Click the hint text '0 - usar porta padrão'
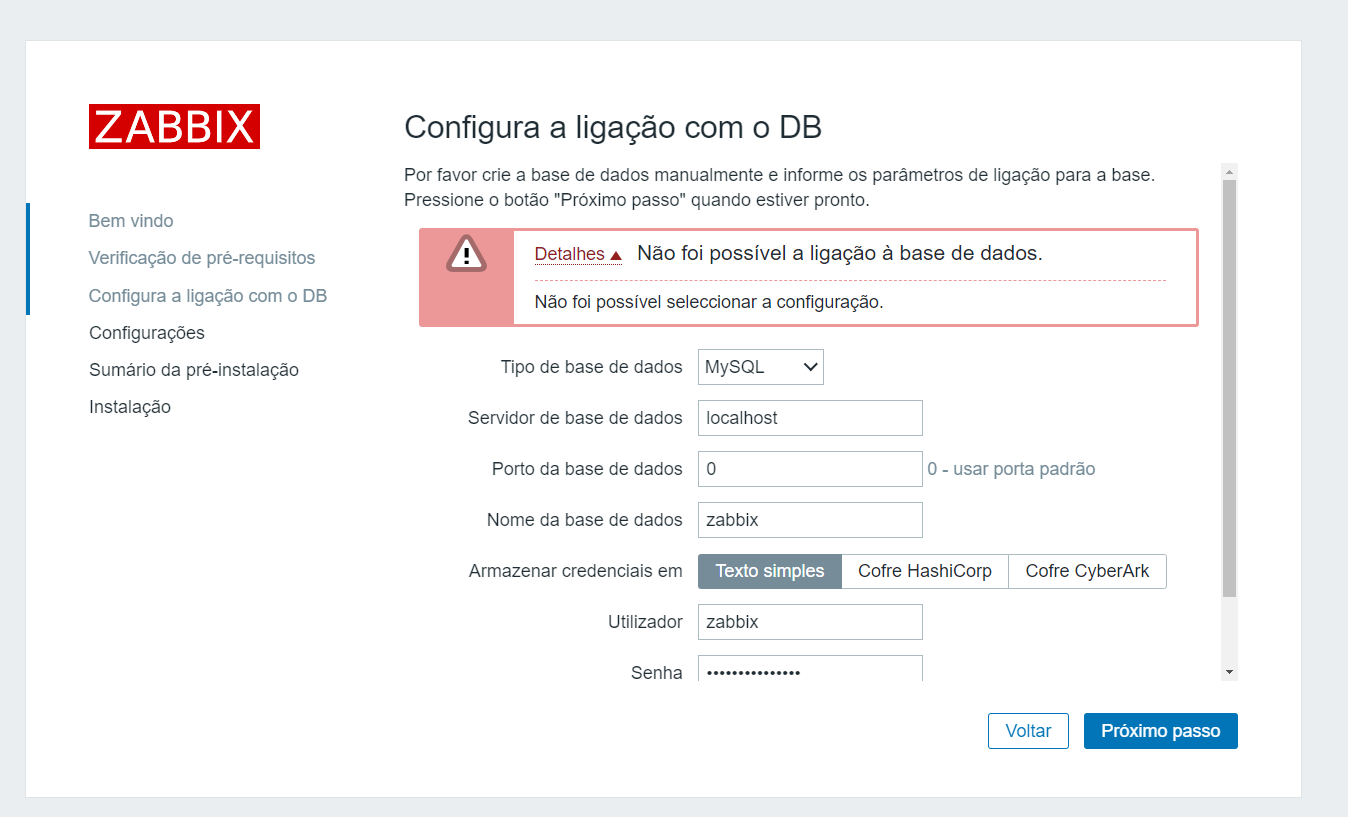Viewport: 1348px width, 817px height. click(1011, 469)
